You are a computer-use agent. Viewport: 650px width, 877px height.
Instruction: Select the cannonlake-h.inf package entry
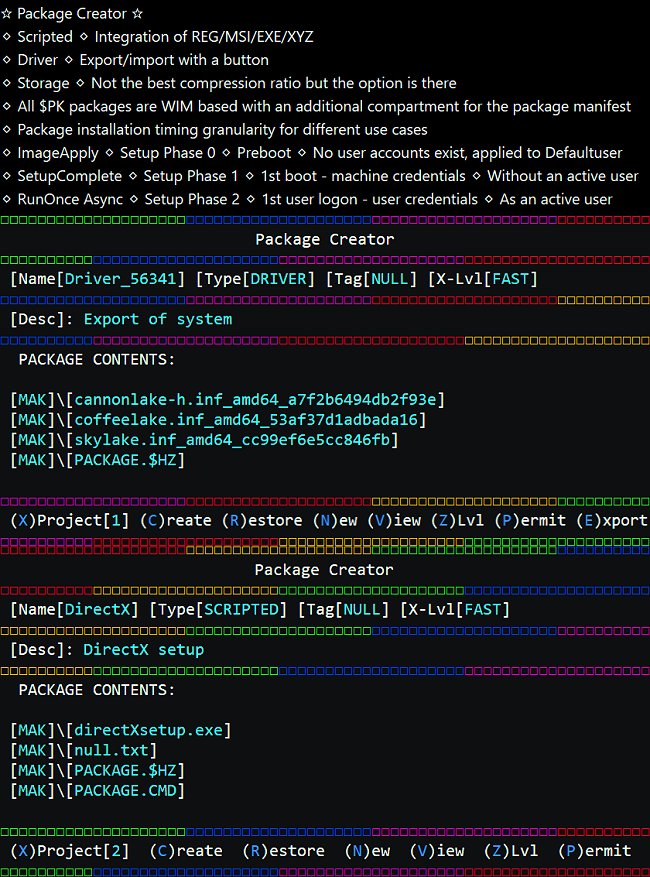click(260, 399)
